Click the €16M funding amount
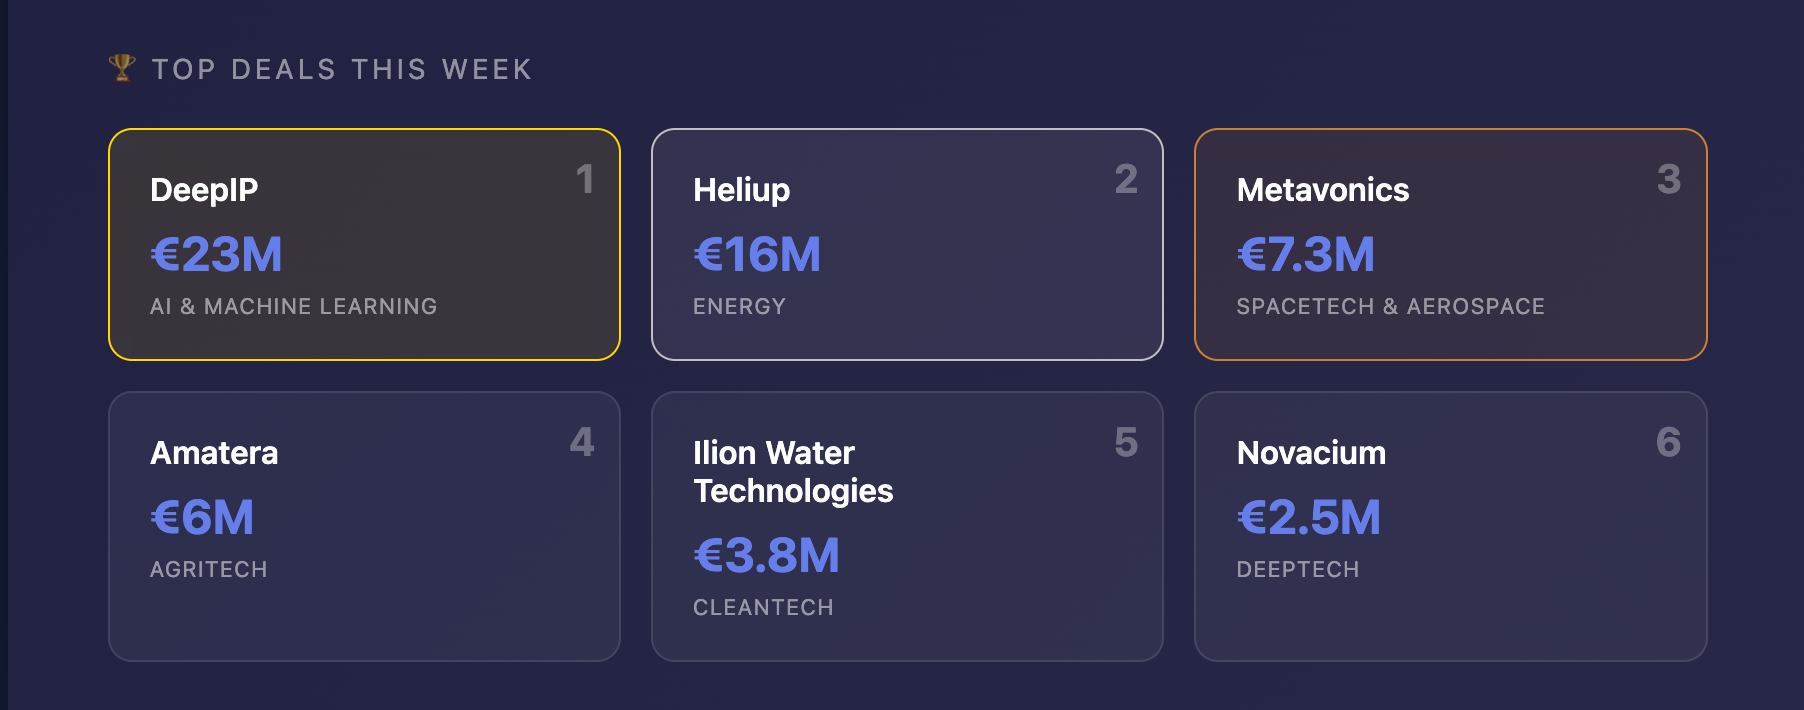 [757, 254]
